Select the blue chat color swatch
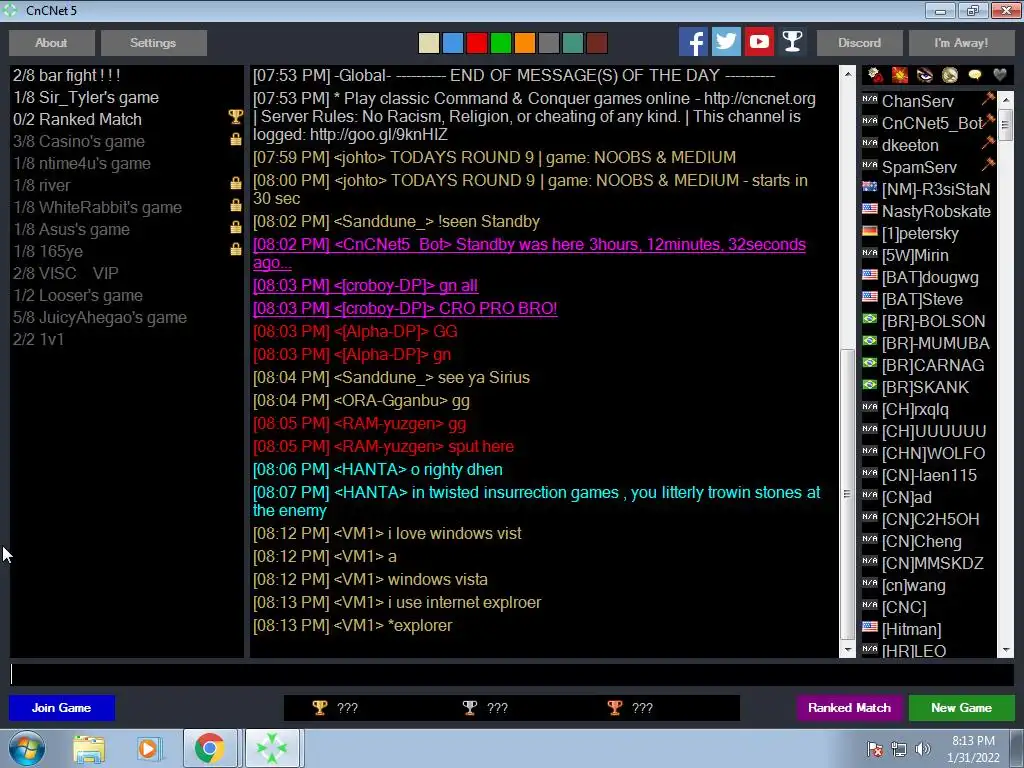The width and height of the screenshot is (1024, 768). click(453, 43)
